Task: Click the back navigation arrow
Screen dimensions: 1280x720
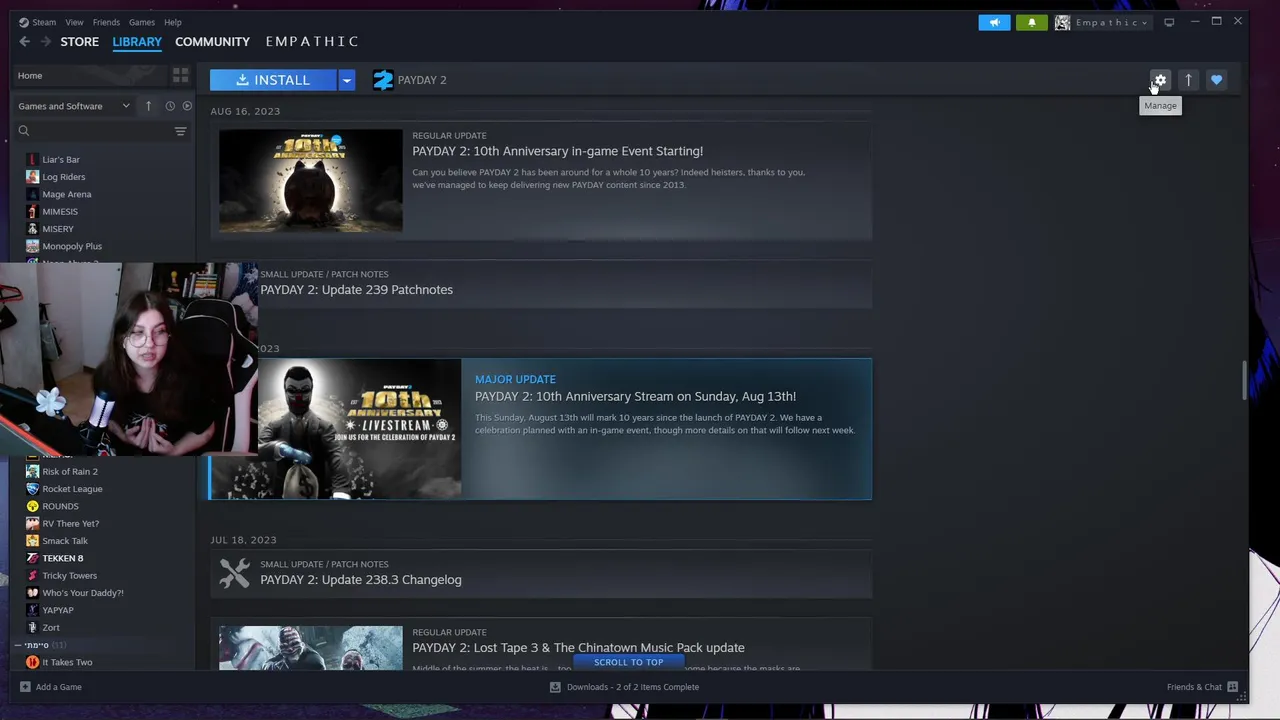Action: click(x=24, y=41)
